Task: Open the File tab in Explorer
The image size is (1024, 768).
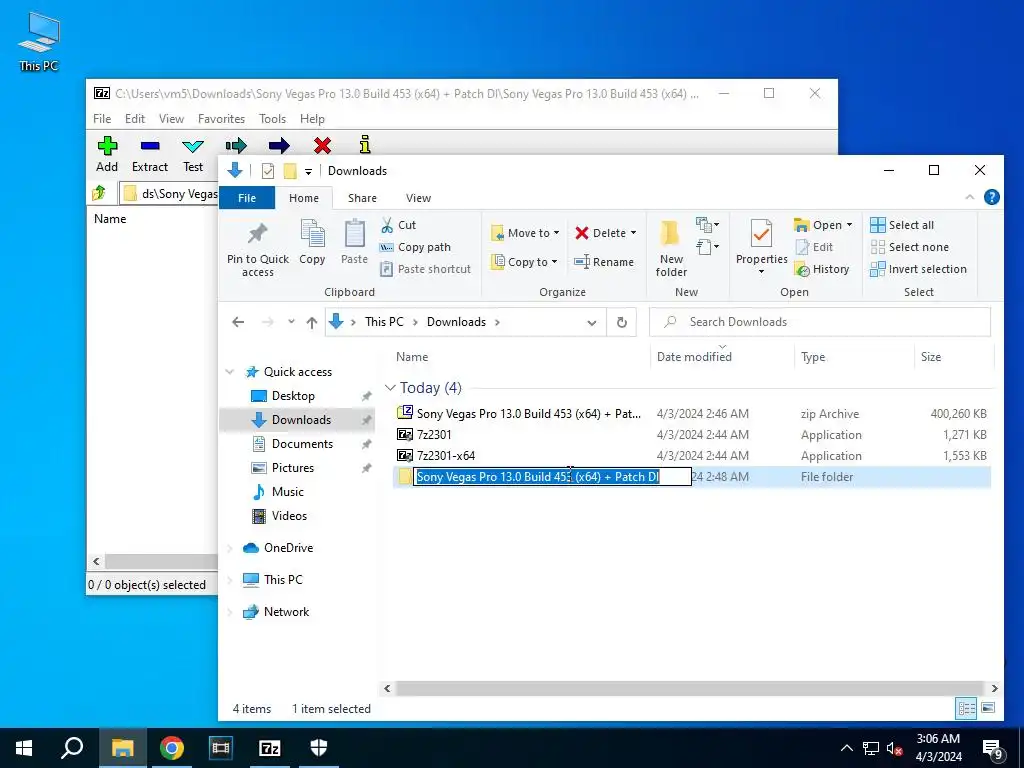Action: (247, 198)
